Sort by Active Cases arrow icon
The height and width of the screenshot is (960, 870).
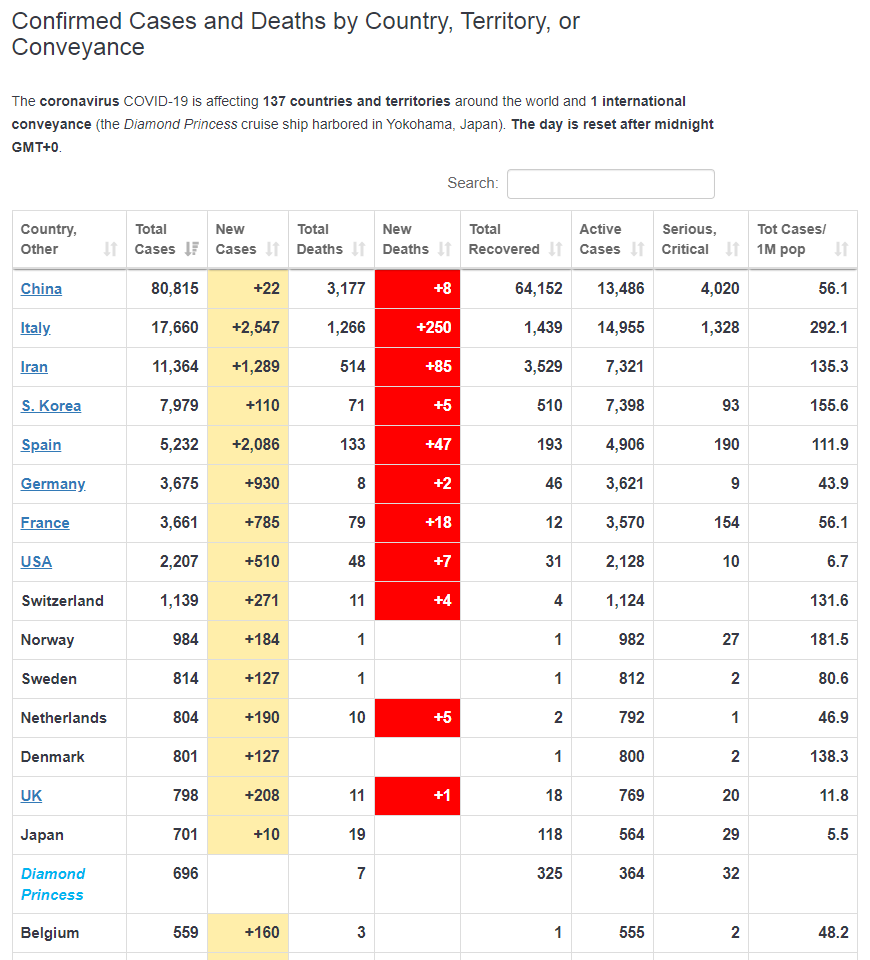[x=637, y=249]
